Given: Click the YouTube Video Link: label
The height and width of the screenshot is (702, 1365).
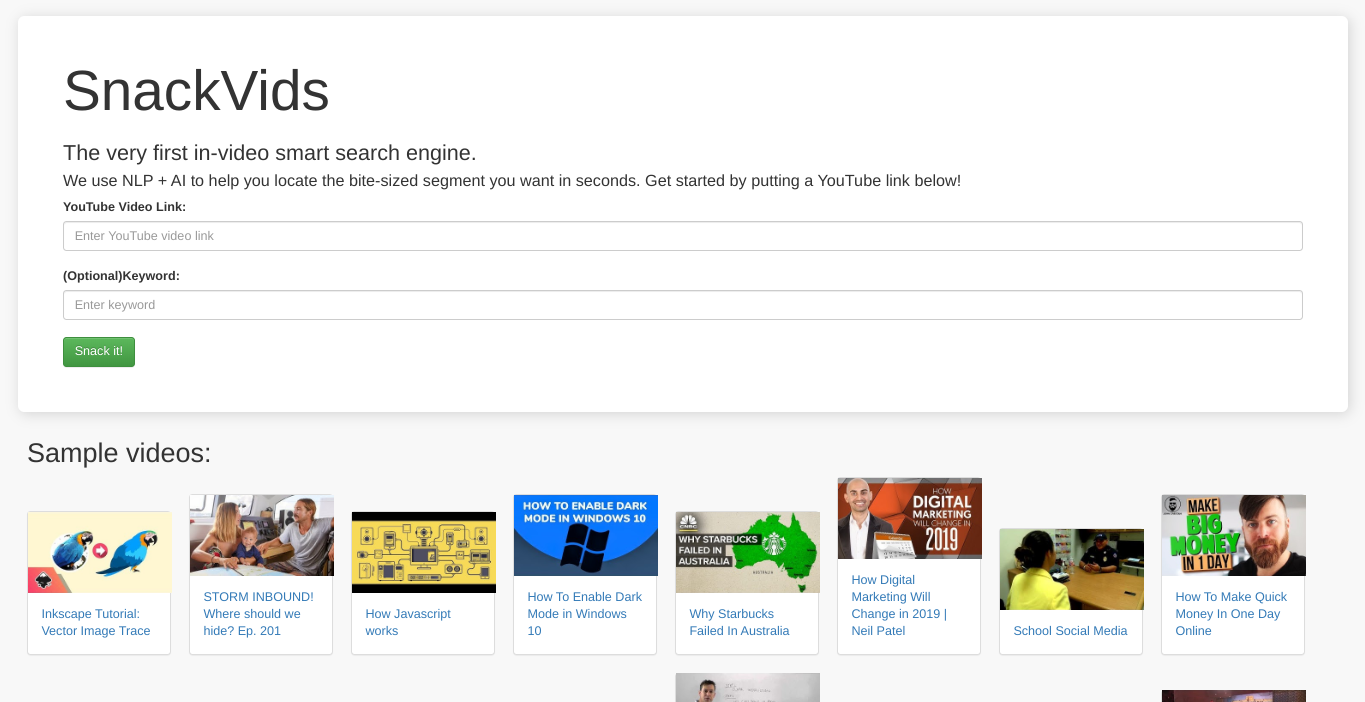Looking at the screenshot, I should pos(124,207).
